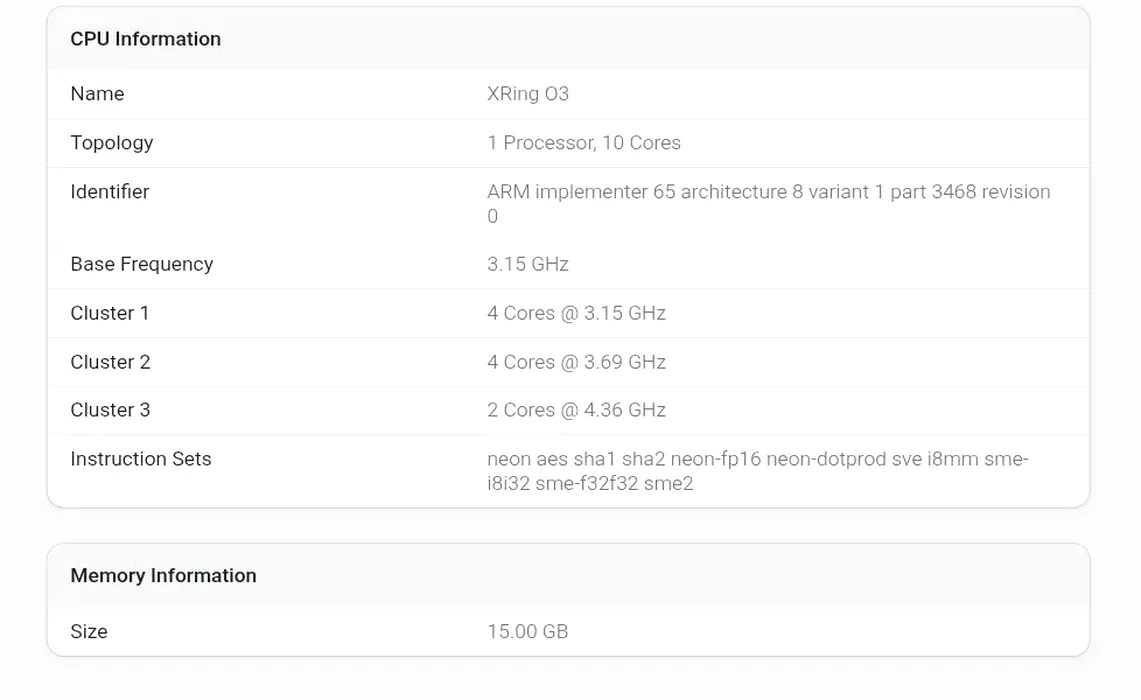Click the Name row label
This screenshot has height=700, width=1141.
point(98,94)
